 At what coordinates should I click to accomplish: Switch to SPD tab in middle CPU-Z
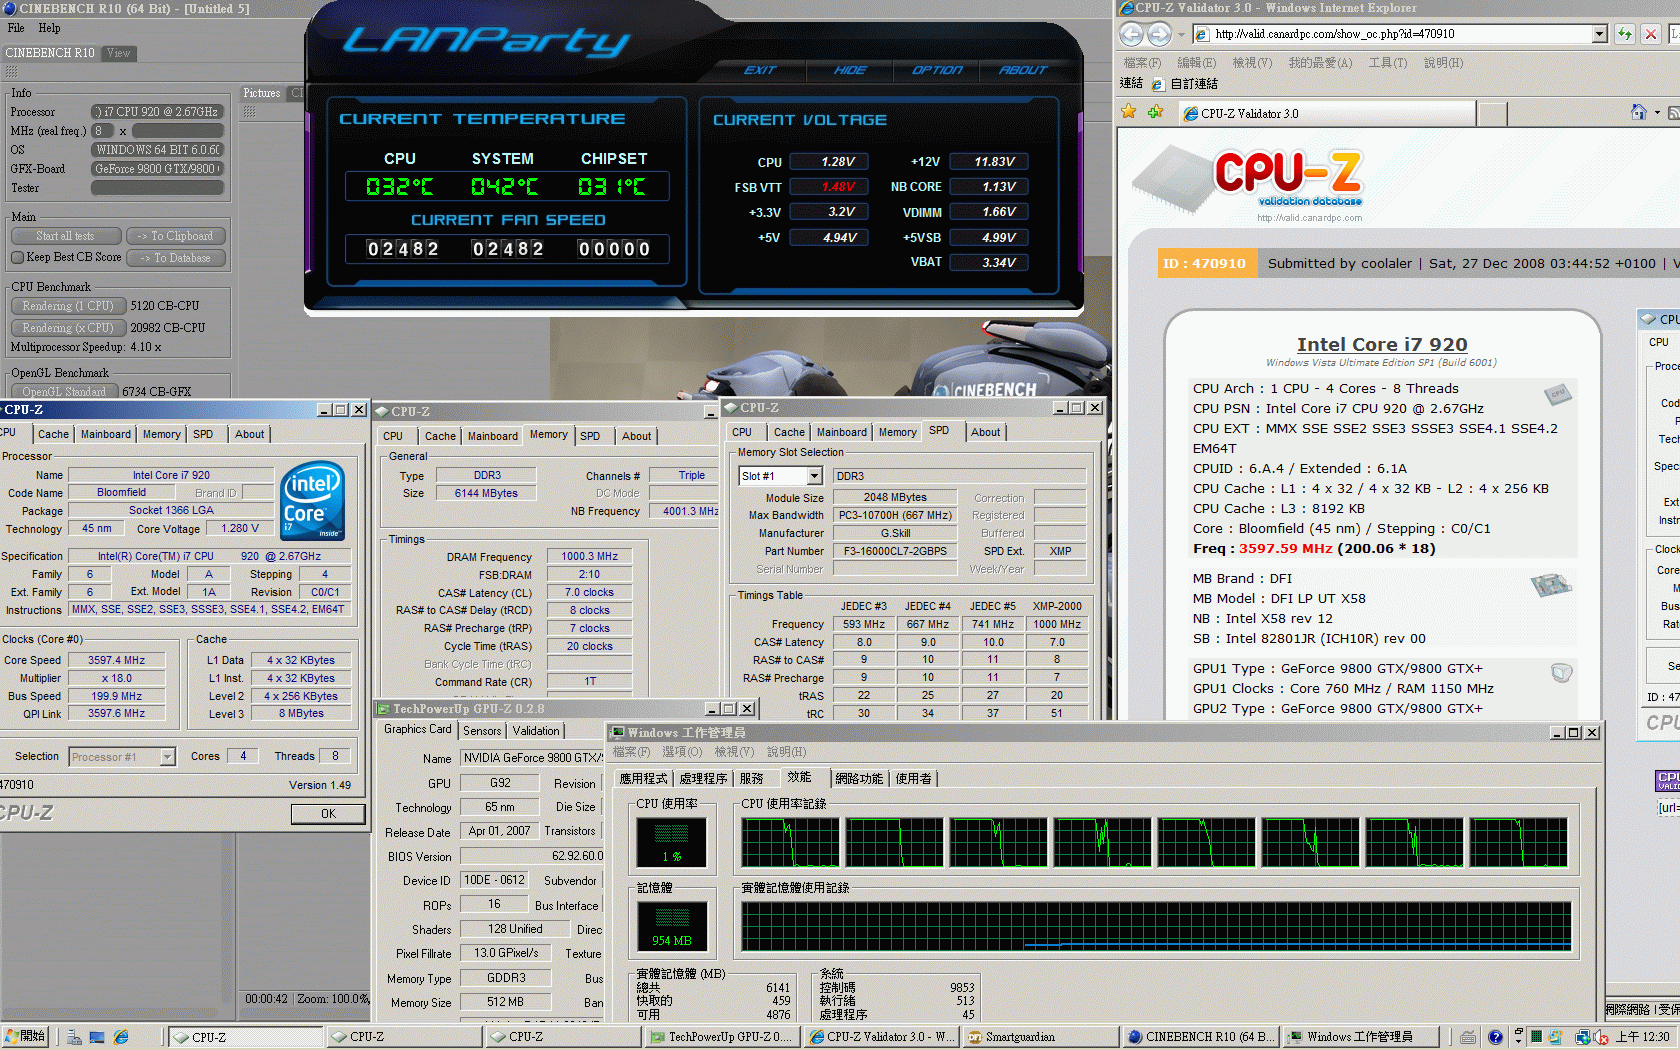(x=590, y=436)
